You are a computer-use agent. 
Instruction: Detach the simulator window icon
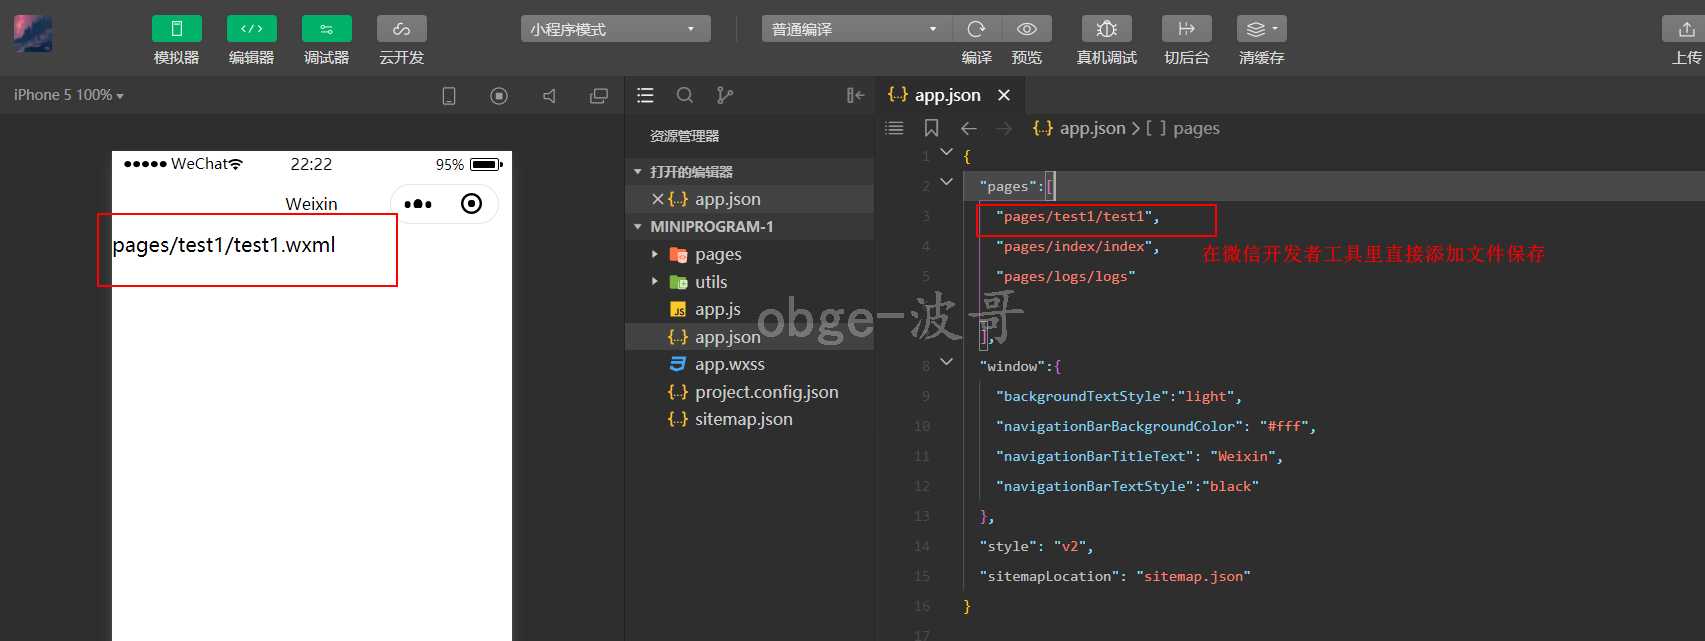[599, 96]
